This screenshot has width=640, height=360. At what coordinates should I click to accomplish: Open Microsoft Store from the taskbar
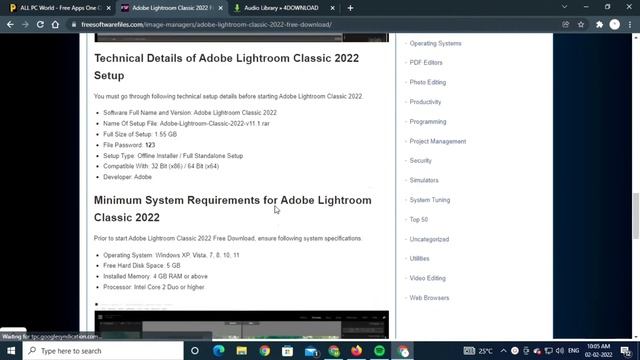[x=287, y=351]
